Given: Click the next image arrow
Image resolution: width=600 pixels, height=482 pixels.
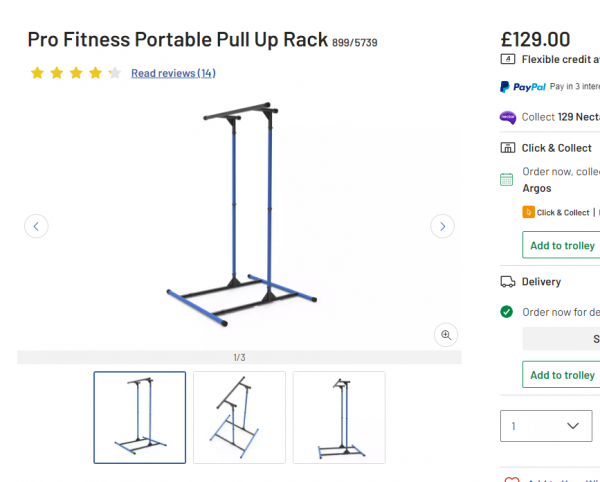Looking at the screenshot, I should pos(442,226).
